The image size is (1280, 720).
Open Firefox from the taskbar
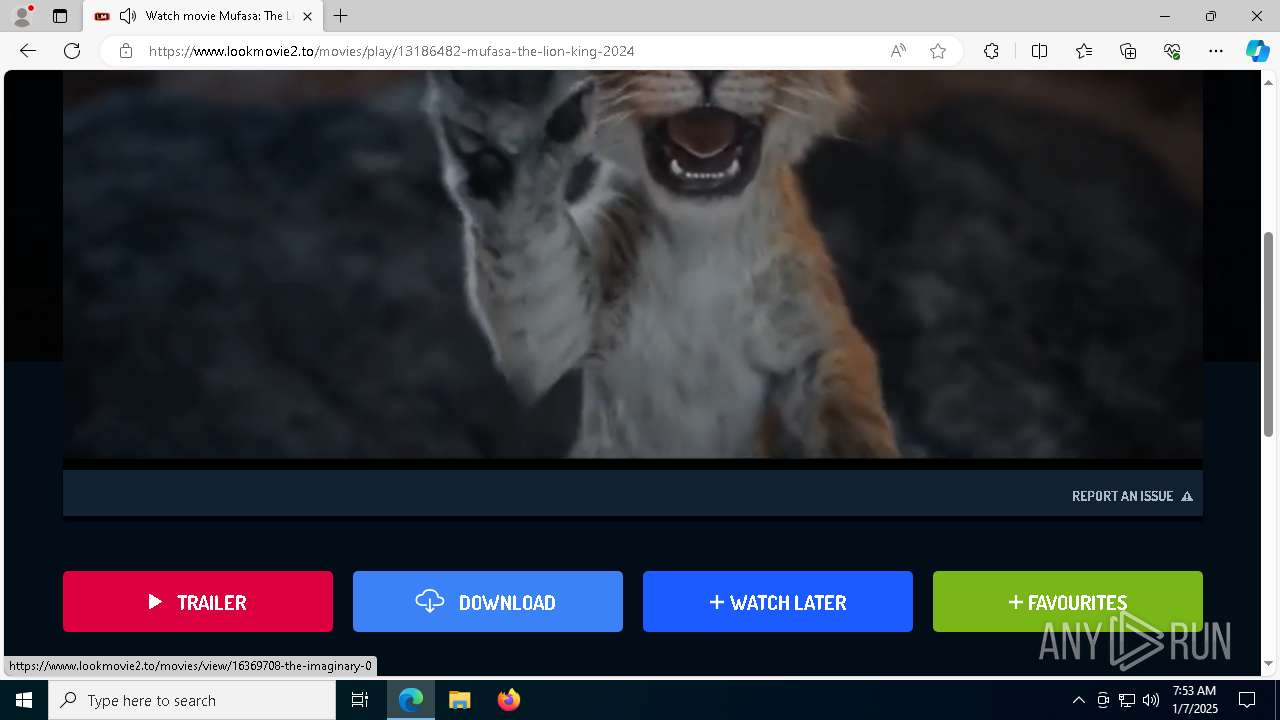pyautogui.click(x=508, y=700)
